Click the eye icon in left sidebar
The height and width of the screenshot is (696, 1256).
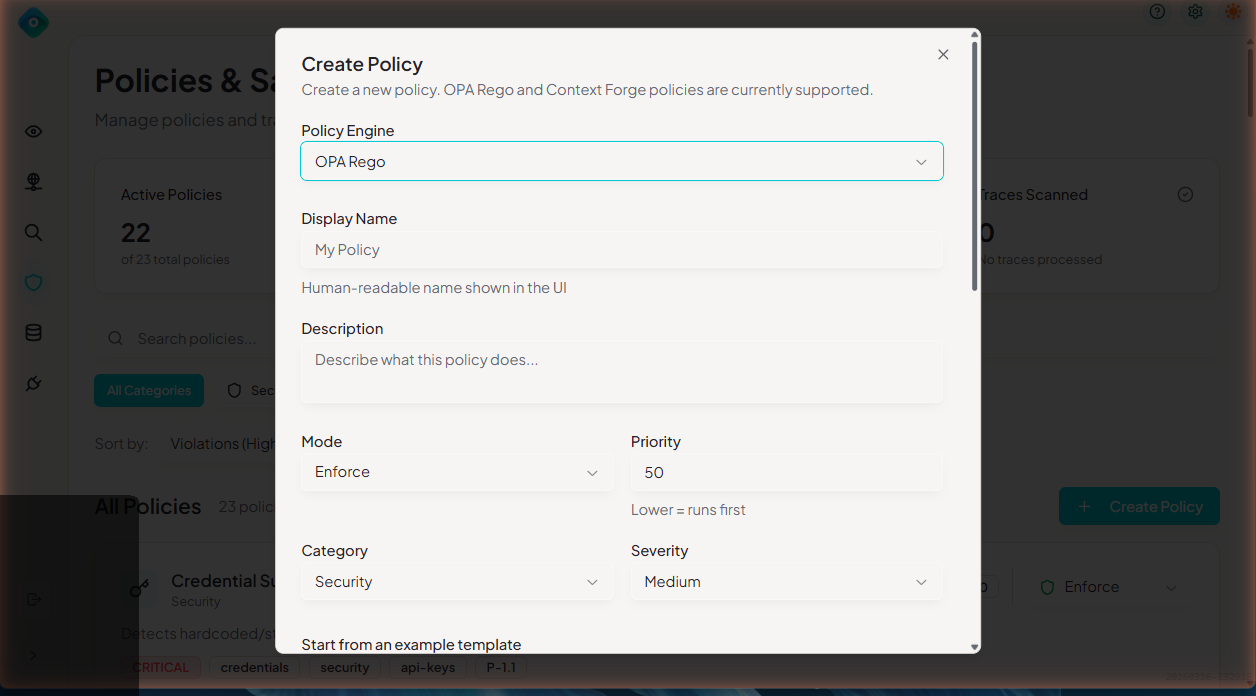coord(34,132)
